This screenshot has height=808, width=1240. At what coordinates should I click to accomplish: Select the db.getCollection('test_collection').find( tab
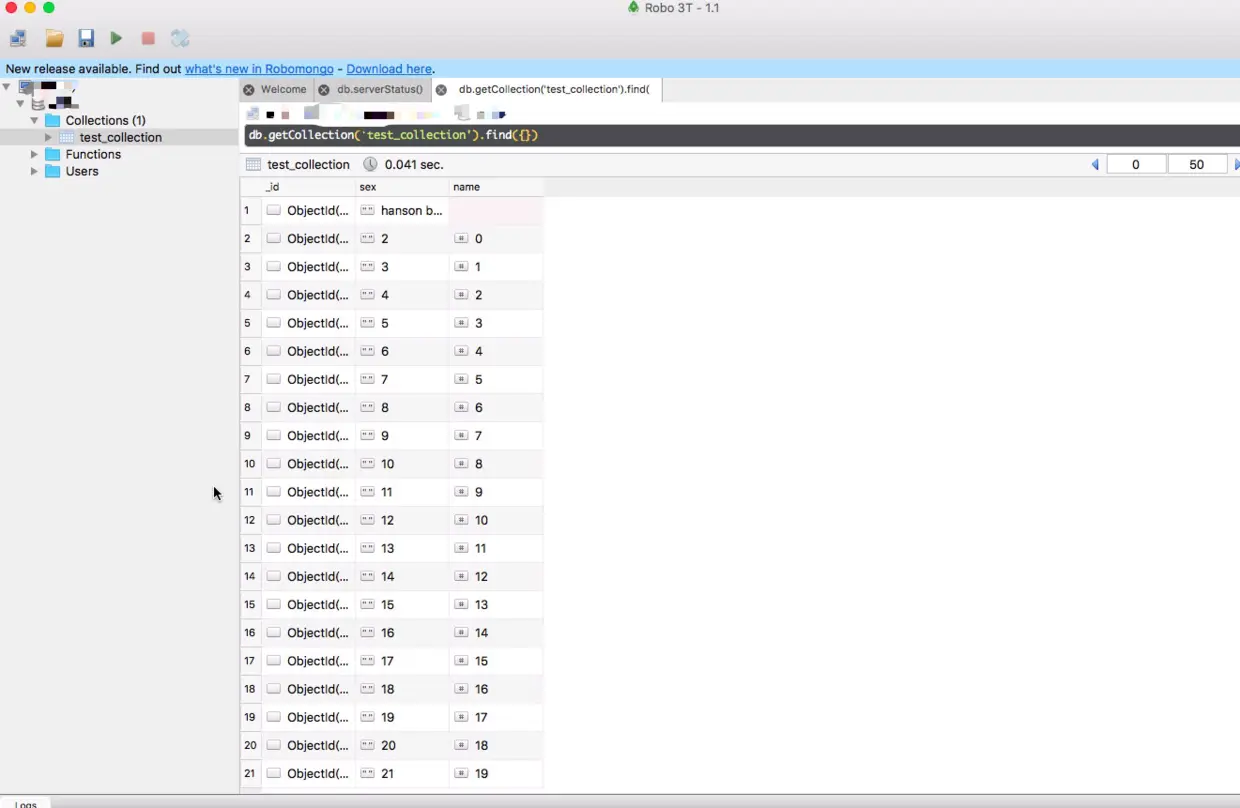pyautogui.click(x=554, y=89)
